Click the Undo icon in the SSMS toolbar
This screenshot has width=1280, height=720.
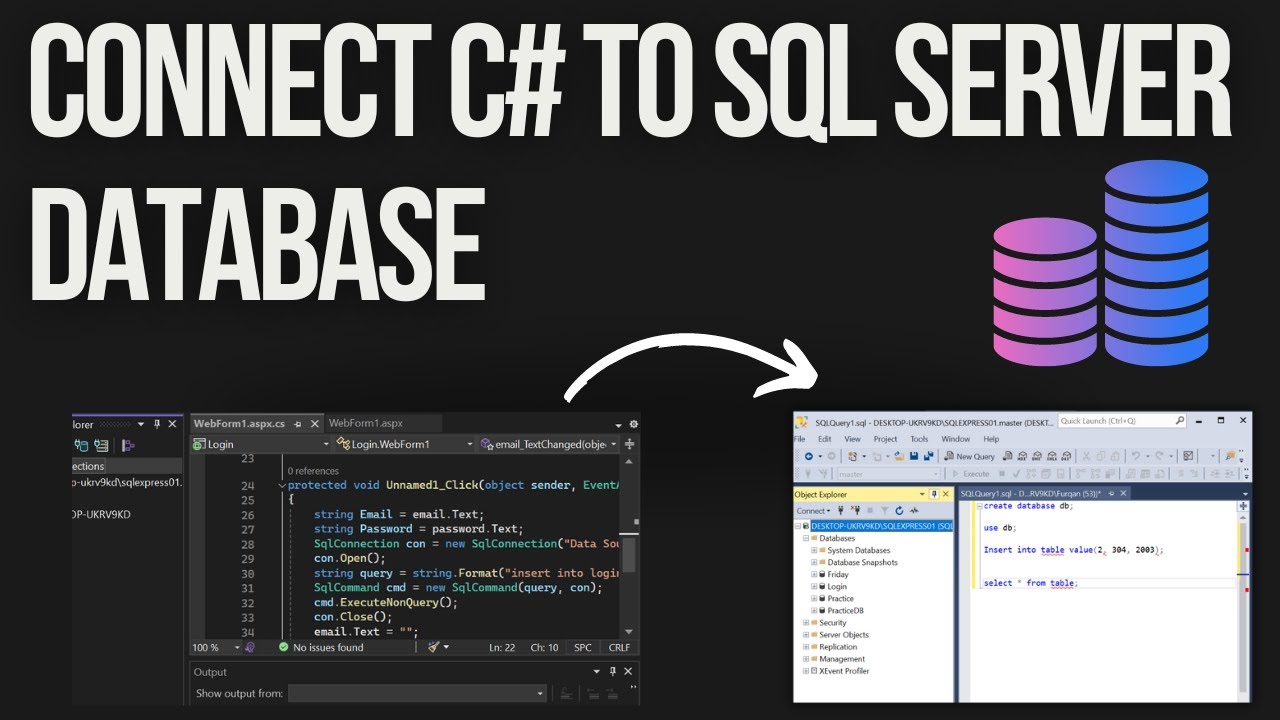[1136, 456]
